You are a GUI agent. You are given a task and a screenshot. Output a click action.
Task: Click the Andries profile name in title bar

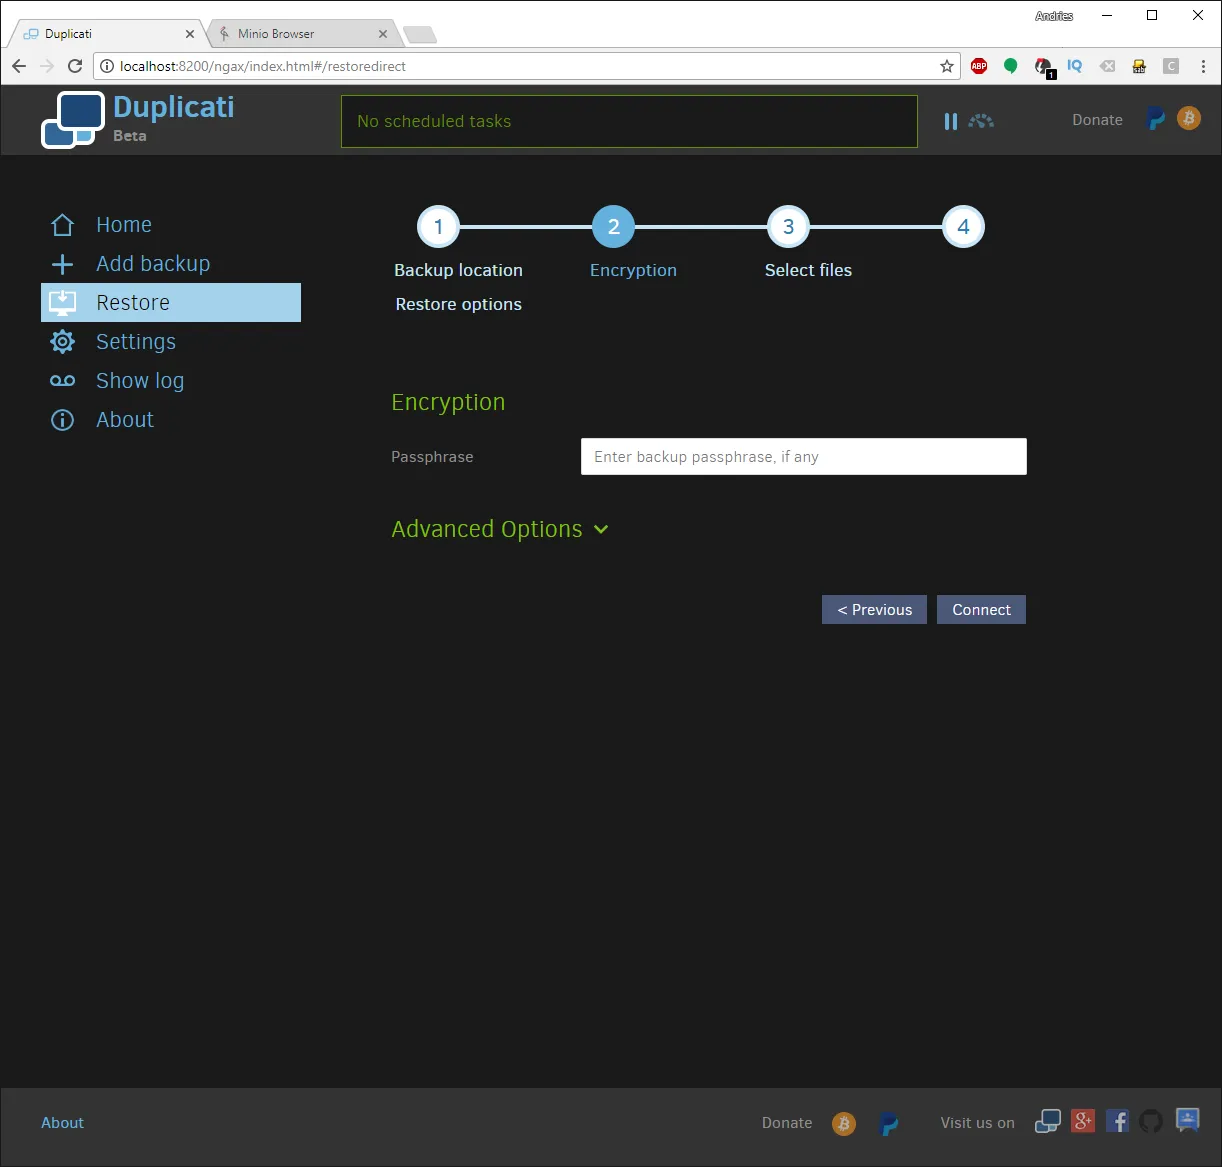(1054, 16)
